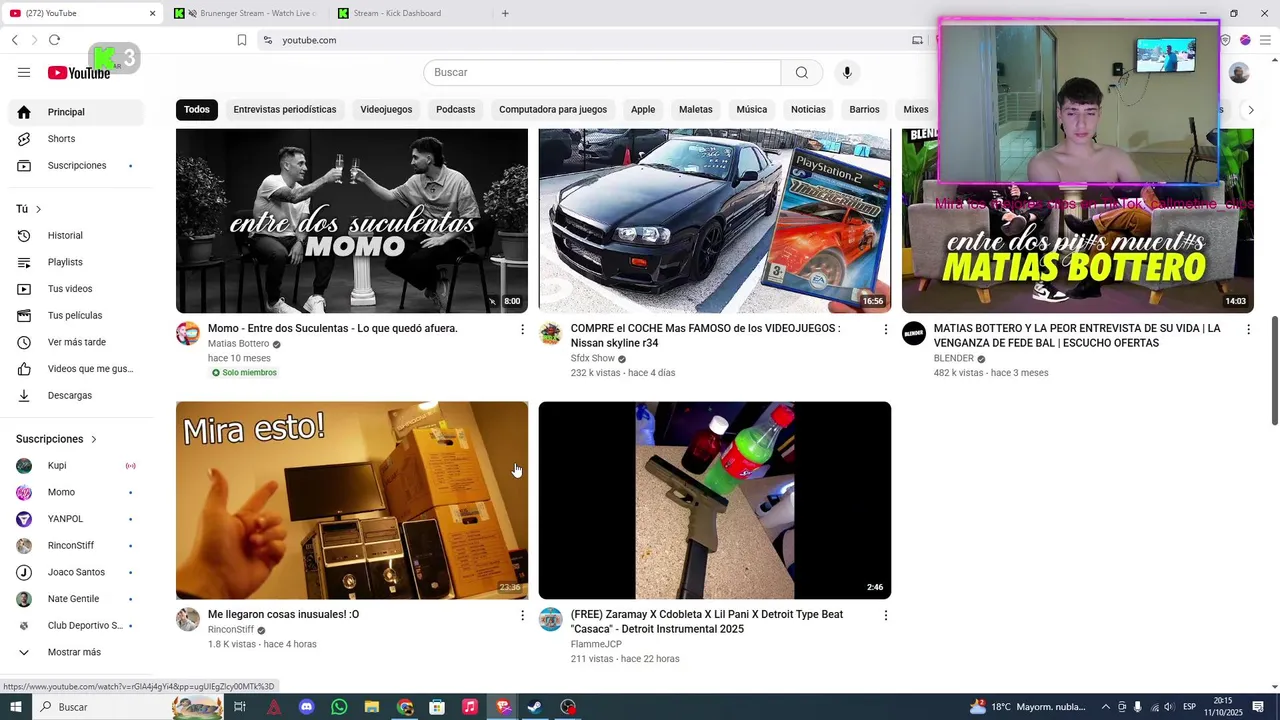Open Suscripciones in the sidebar
This screenshot has width=1280, height=720.
click(x=76, y=165)
